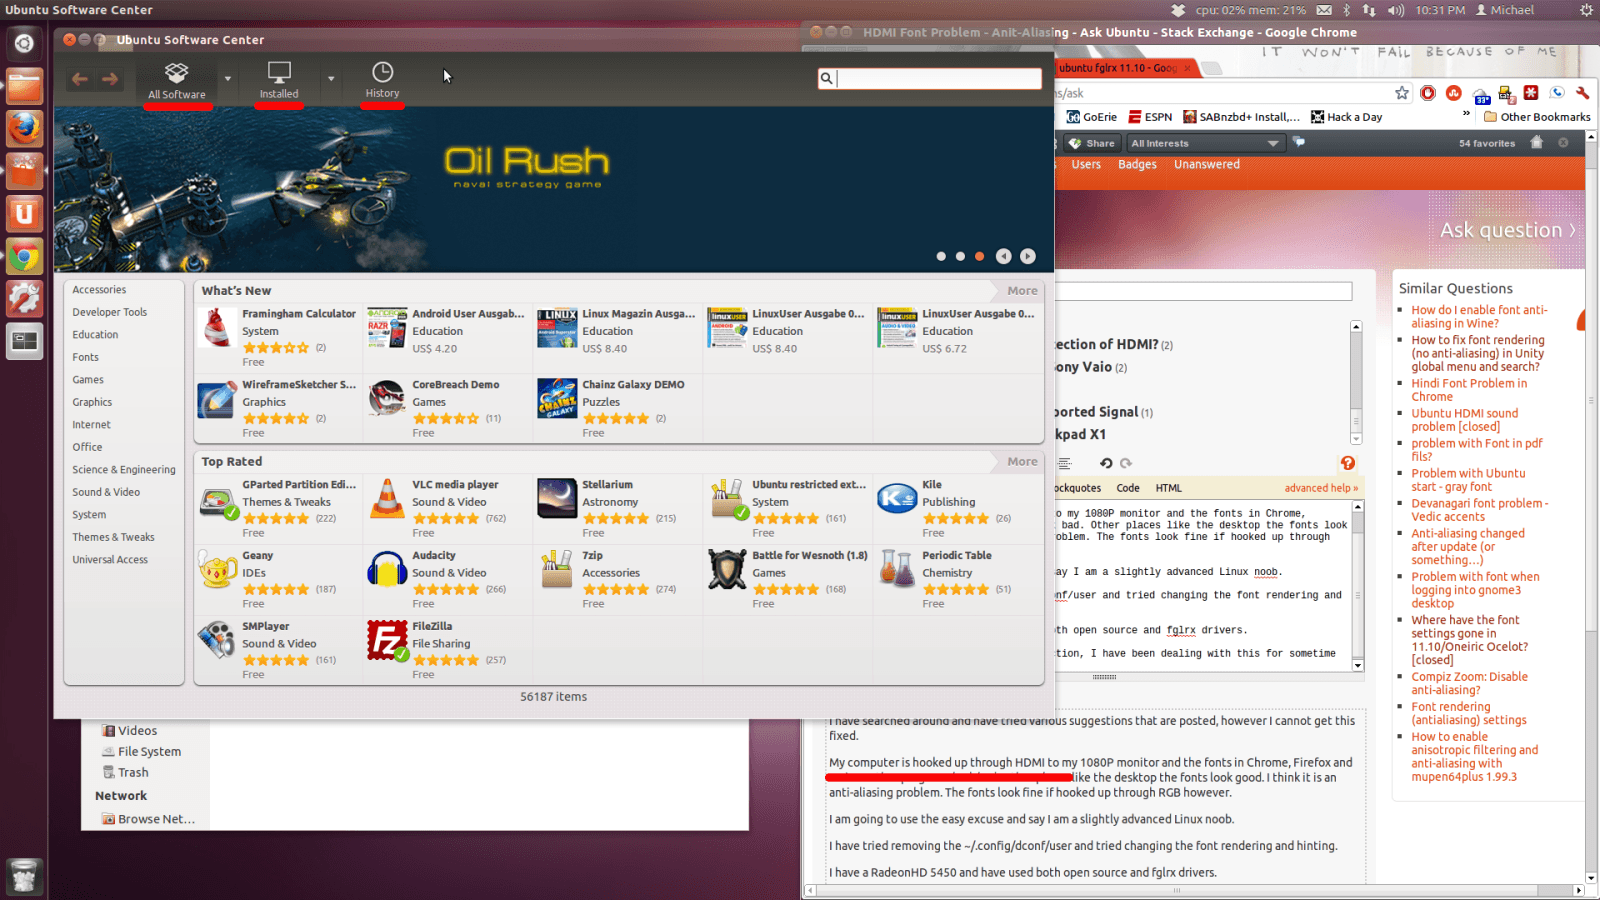Image resolution: width=1600 pixels, height=900 pixels.
Task: Click the Ask question link
Action: click(1507, 230)
